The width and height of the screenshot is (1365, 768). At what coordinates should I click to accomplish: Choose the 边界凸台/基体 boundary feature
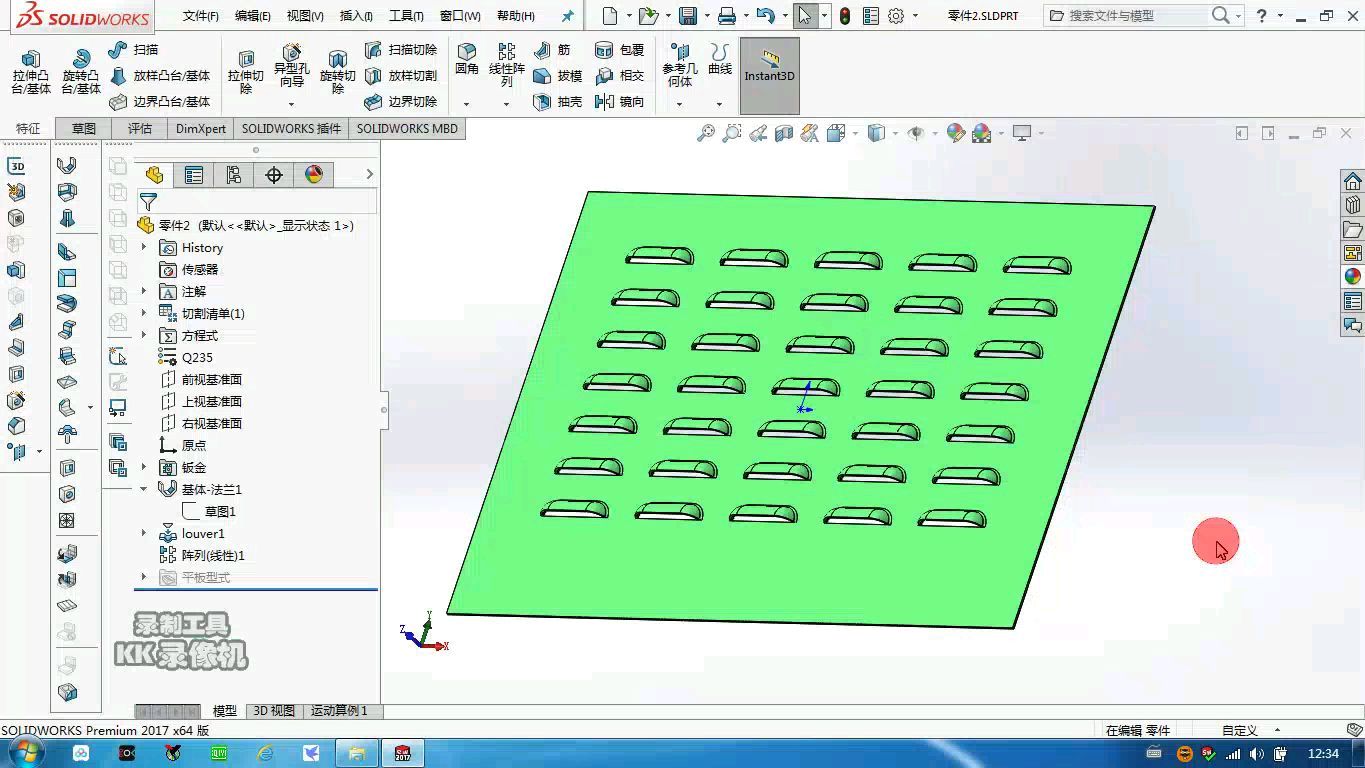coord(160,101)
